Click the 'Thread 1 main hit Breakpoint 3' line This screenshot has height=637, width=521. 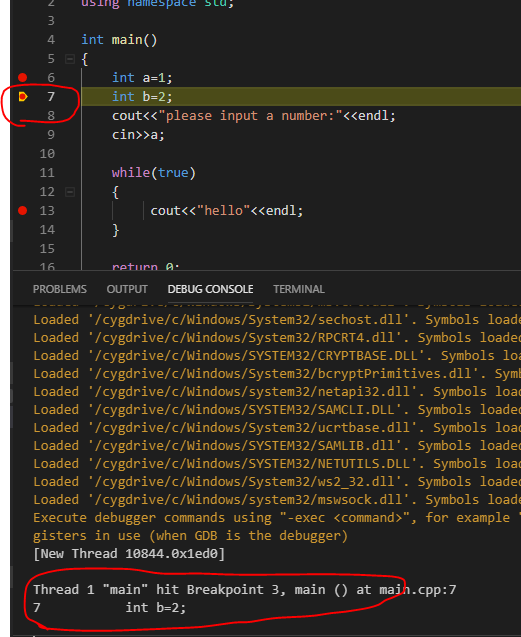(x=245, y=589)
